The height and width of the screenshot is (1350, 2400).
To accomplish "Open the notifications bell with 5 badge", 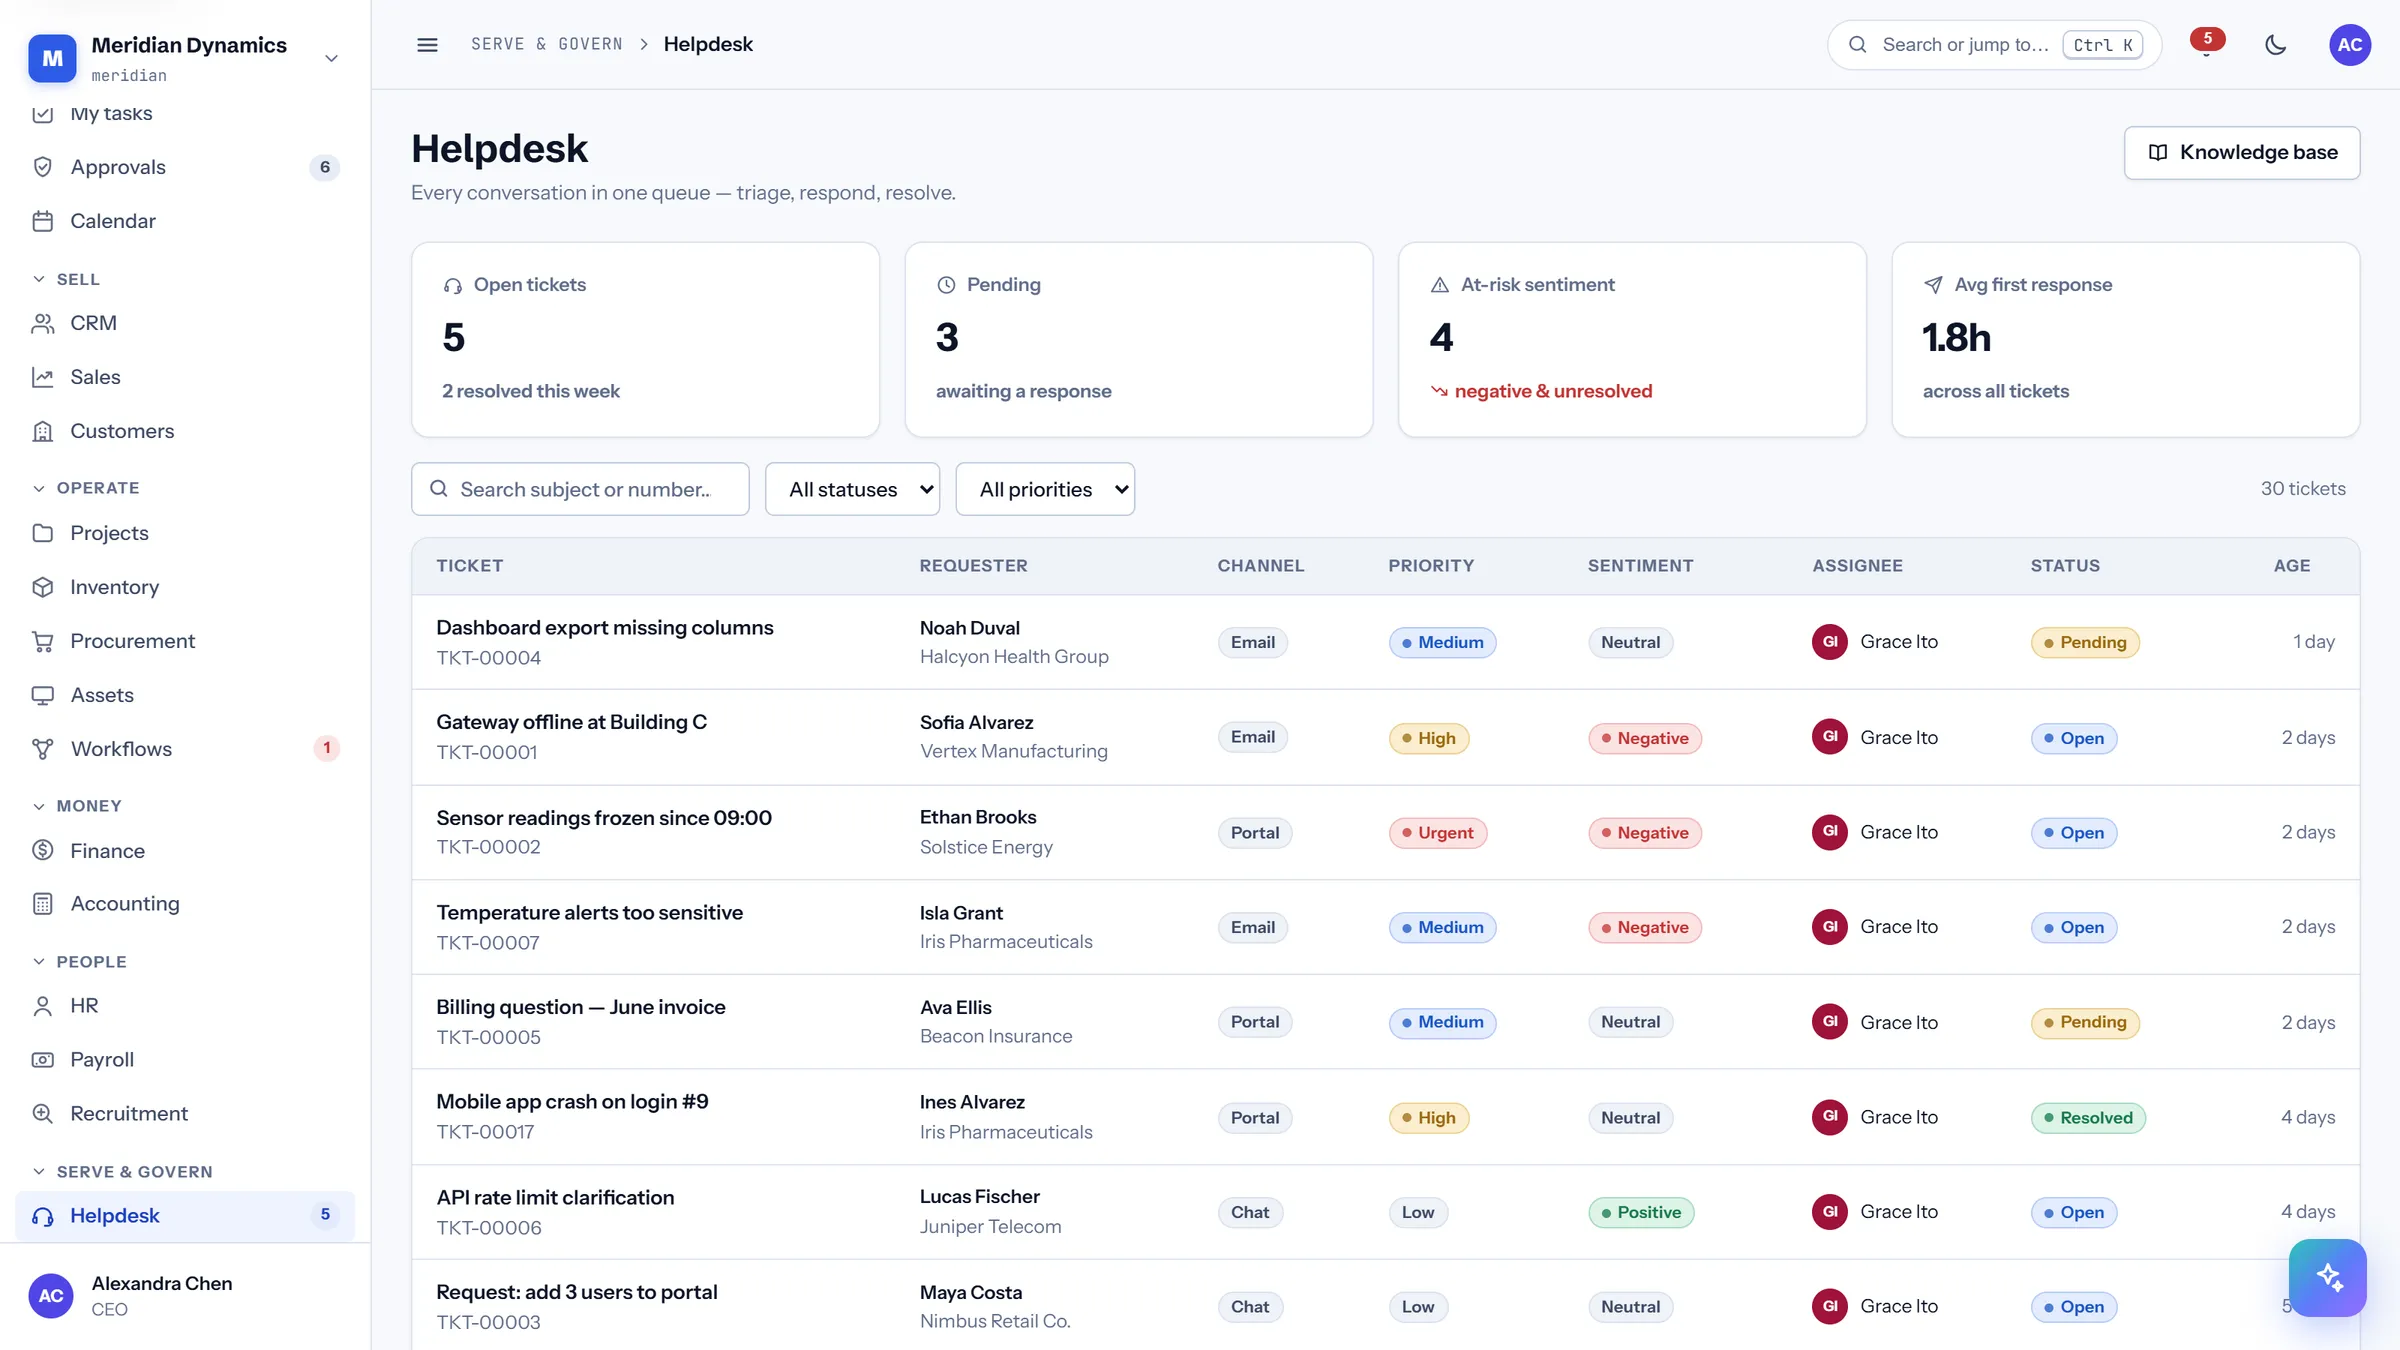I will click(x=2207, y=44).
